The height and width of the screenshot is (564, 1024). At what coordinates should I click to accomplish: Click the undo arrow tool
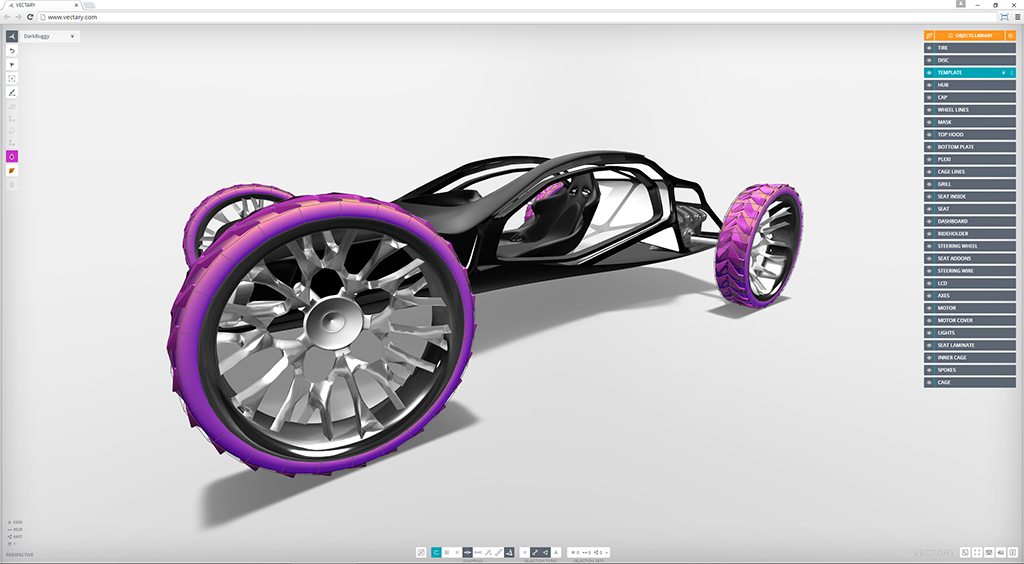[12, 50]
